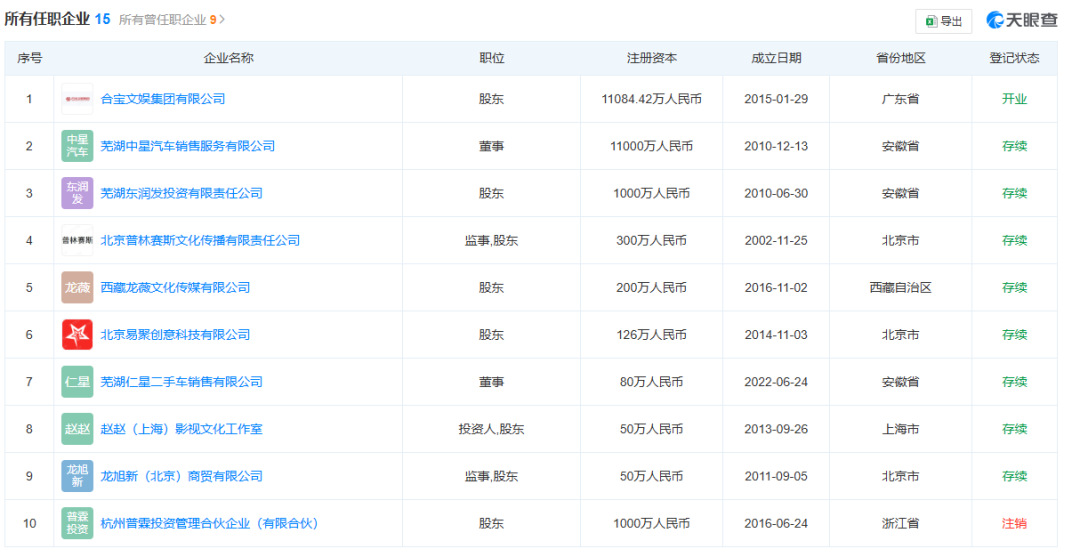1080x557 pixels.
Task: Expand 所有曾任职企业 9 past companies list
Action: [172, 20]
